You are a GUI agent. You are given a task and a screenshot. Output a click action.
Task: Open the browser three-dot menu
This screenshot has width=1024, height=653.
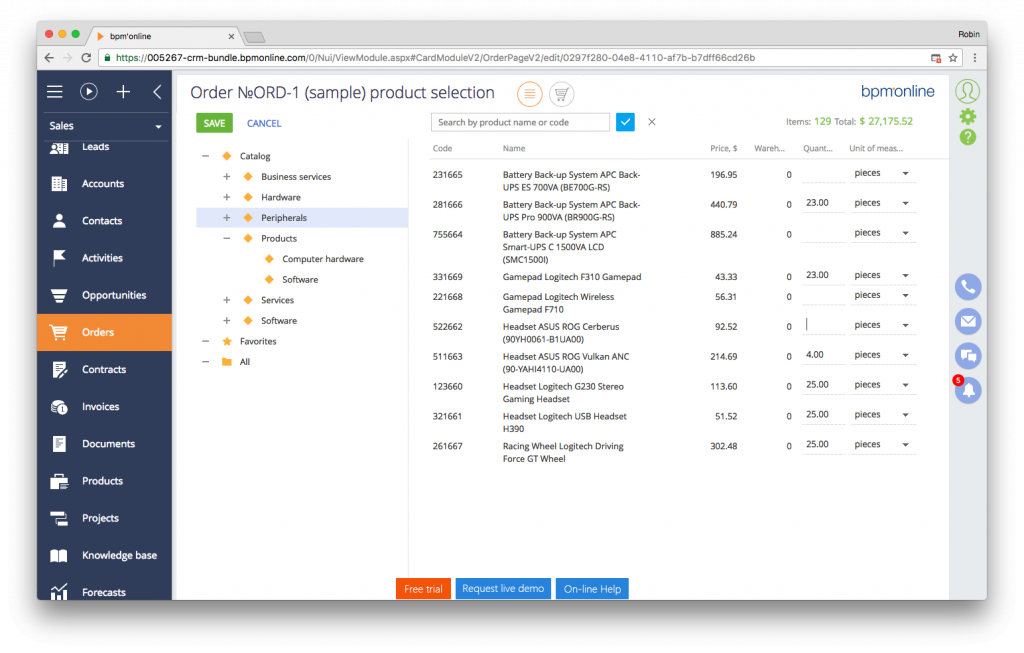pos(974,58)
